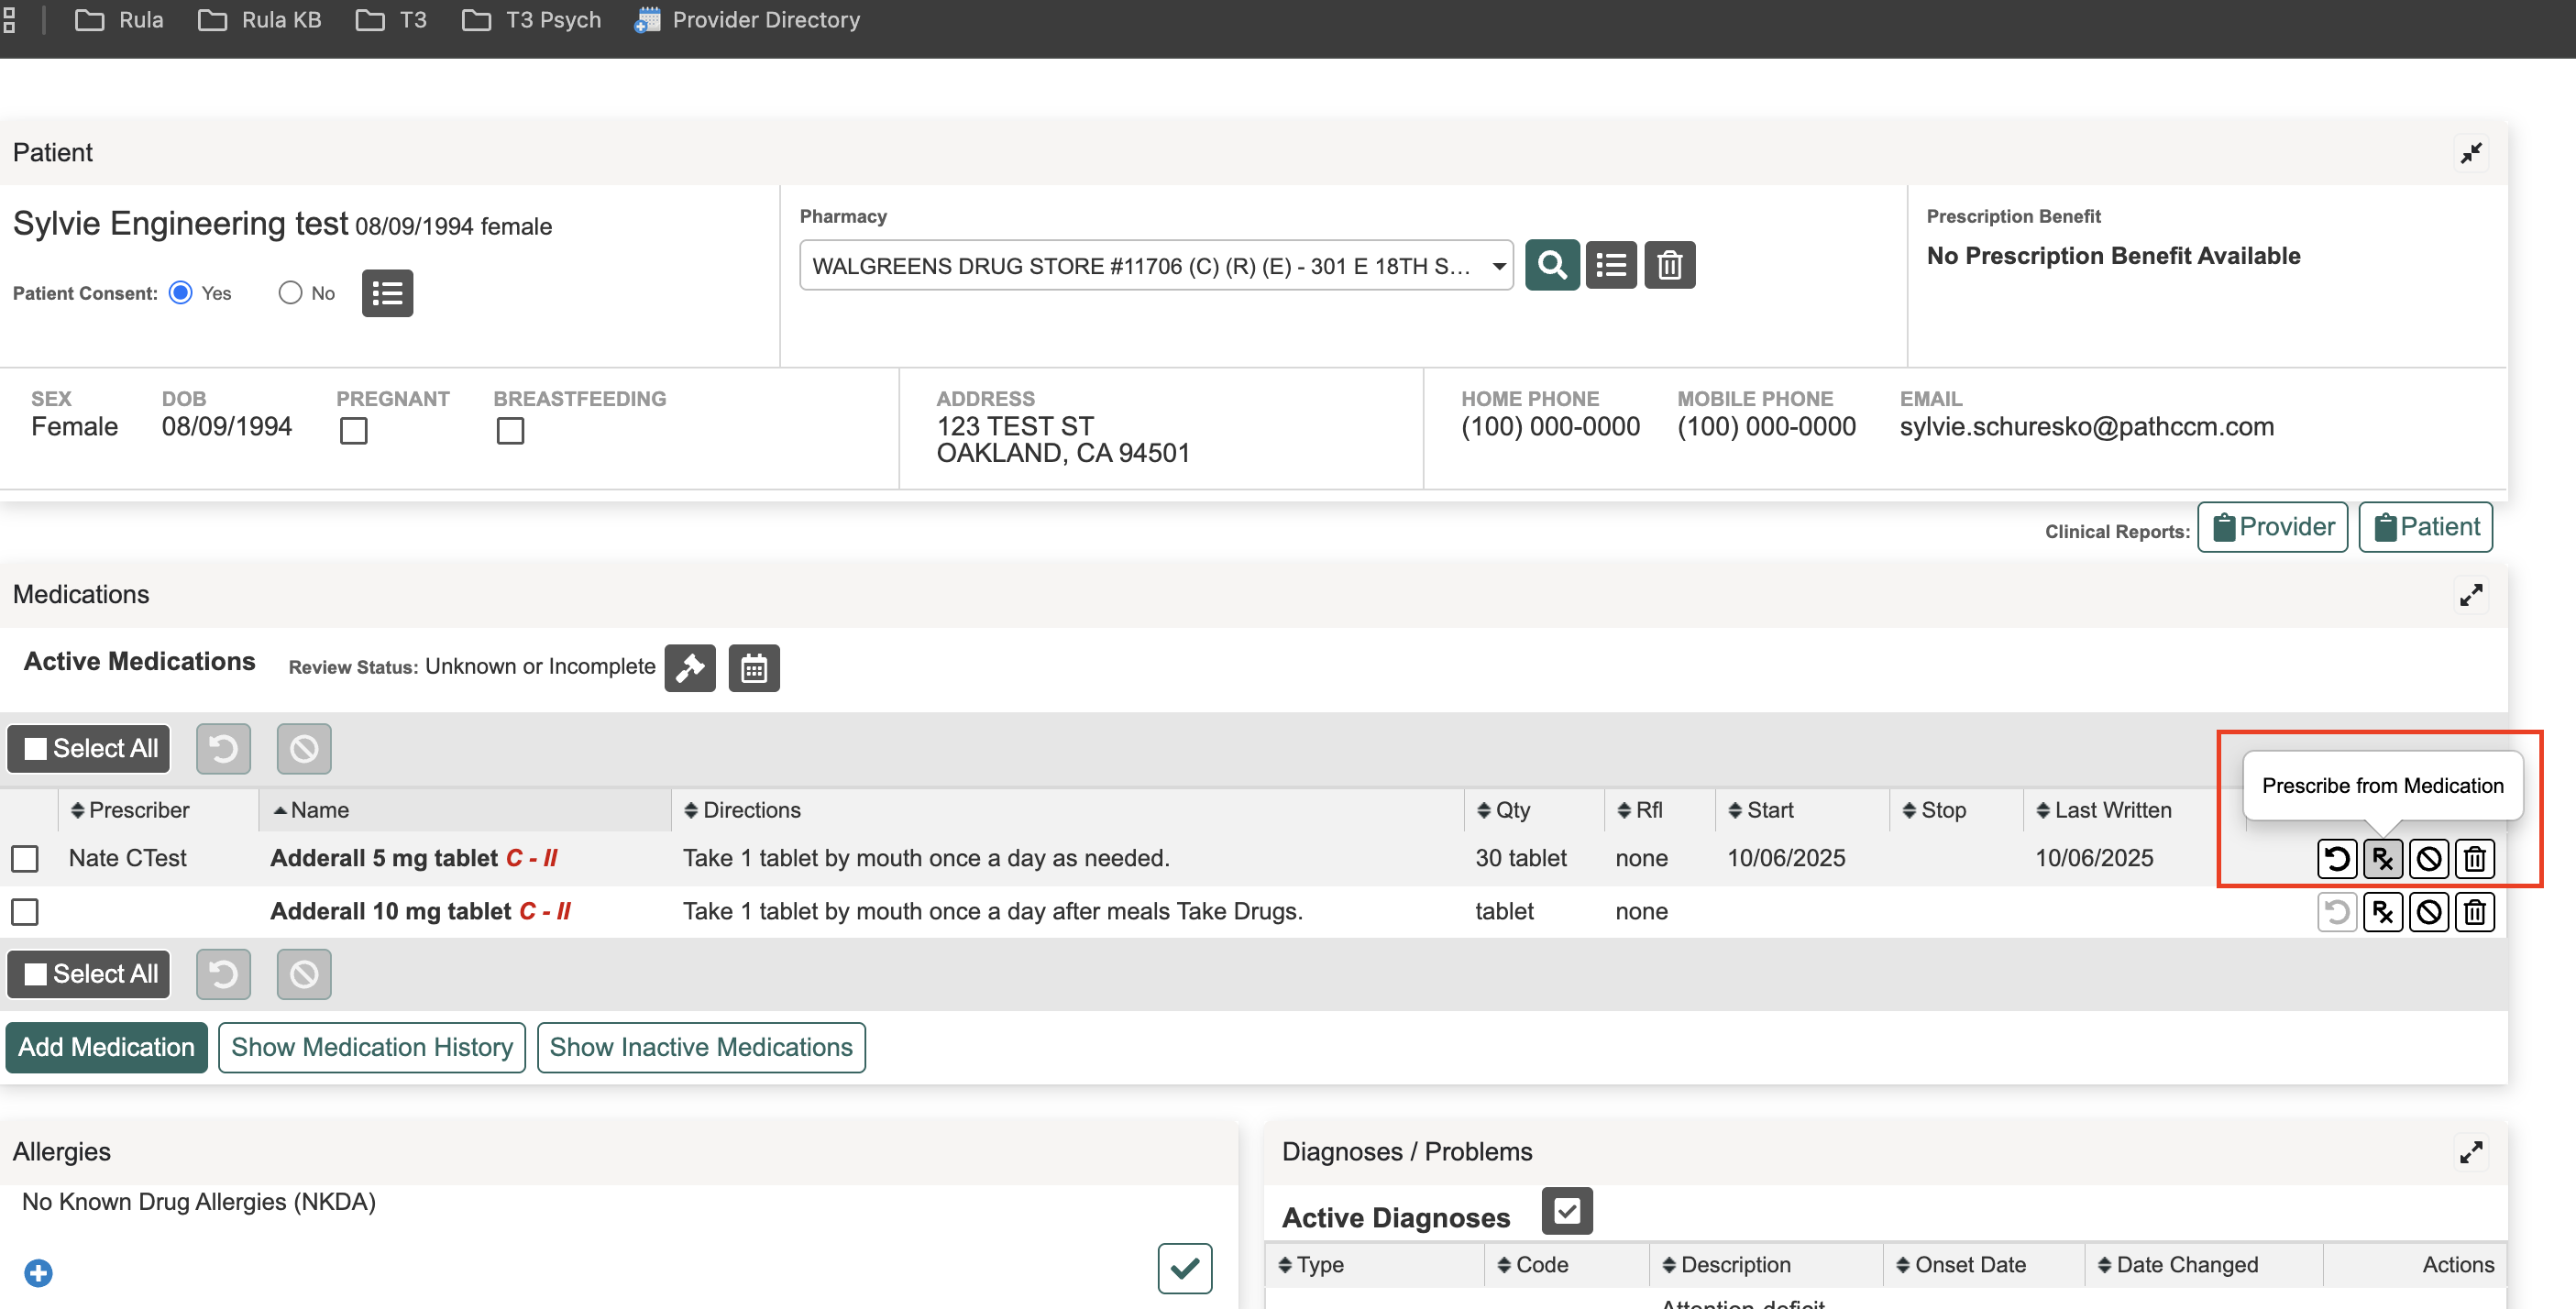Image resolution: width=2576 pixels, height=1309 pixels.
Task: Discontinue Adderall 5 mg with stop icon
Action: point(2429,859)
